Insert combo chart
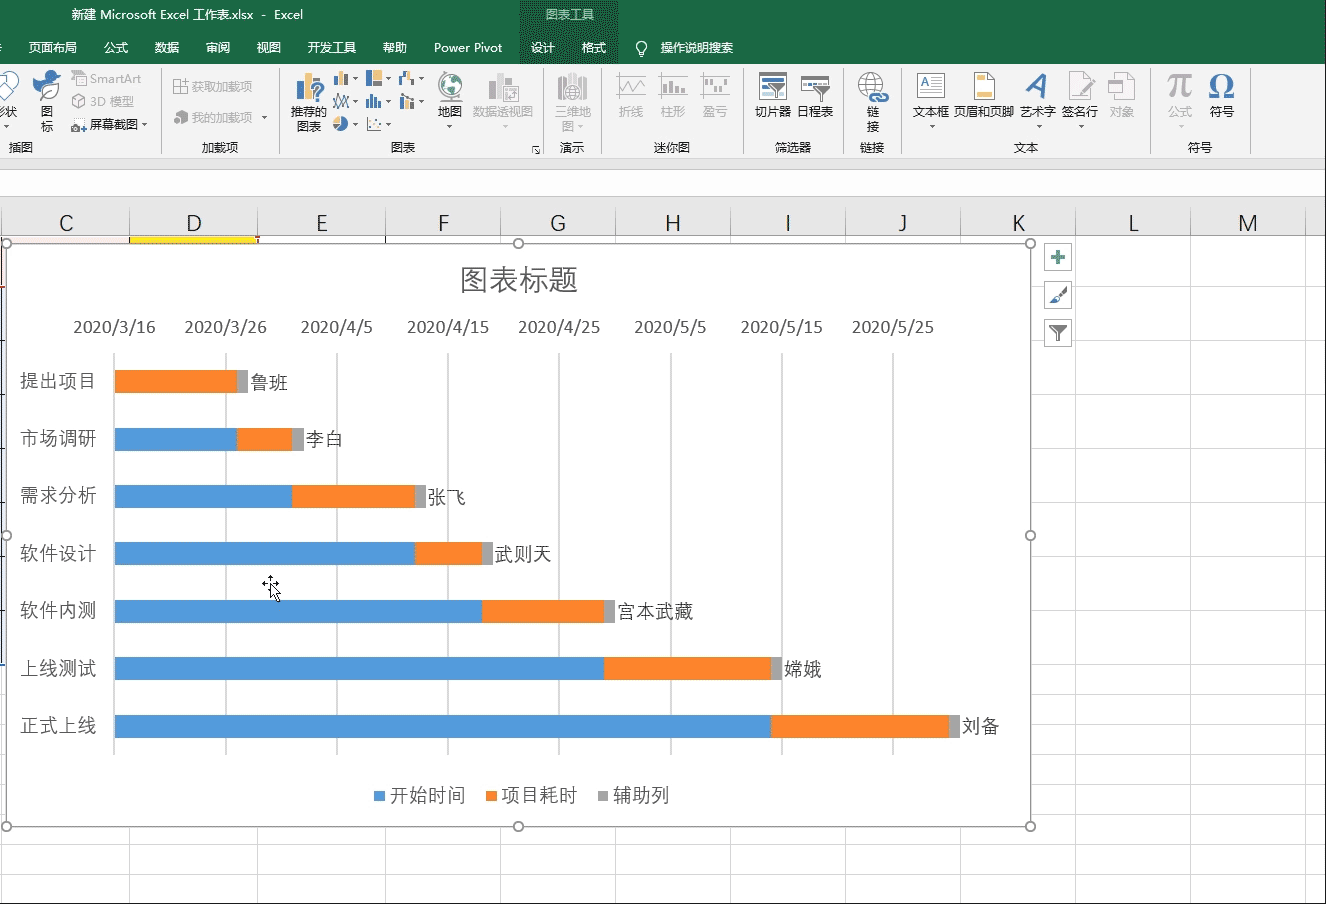Viewport: 1326px width, 904px height. pos(406,101)
